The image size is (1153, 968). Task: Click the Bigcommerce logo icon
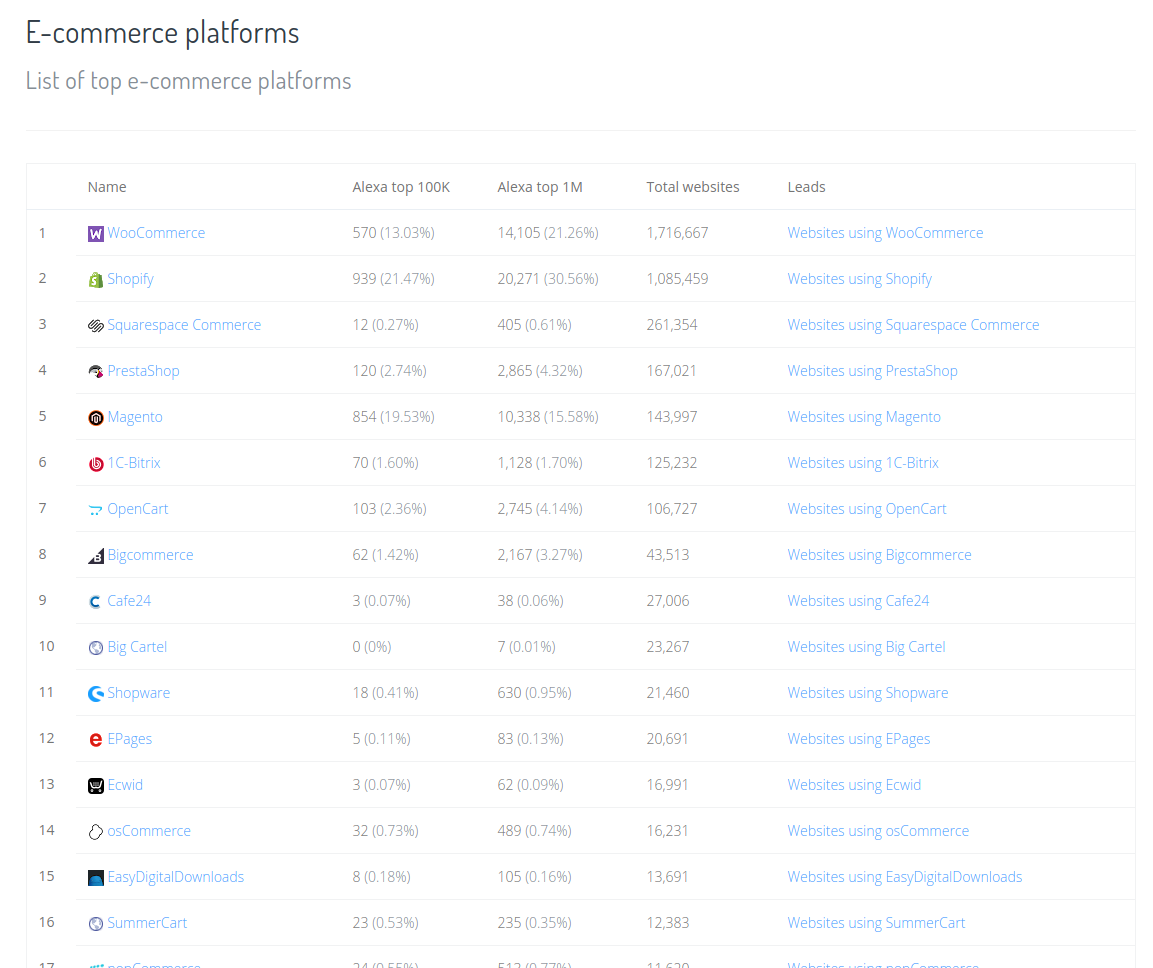[96, 556]
